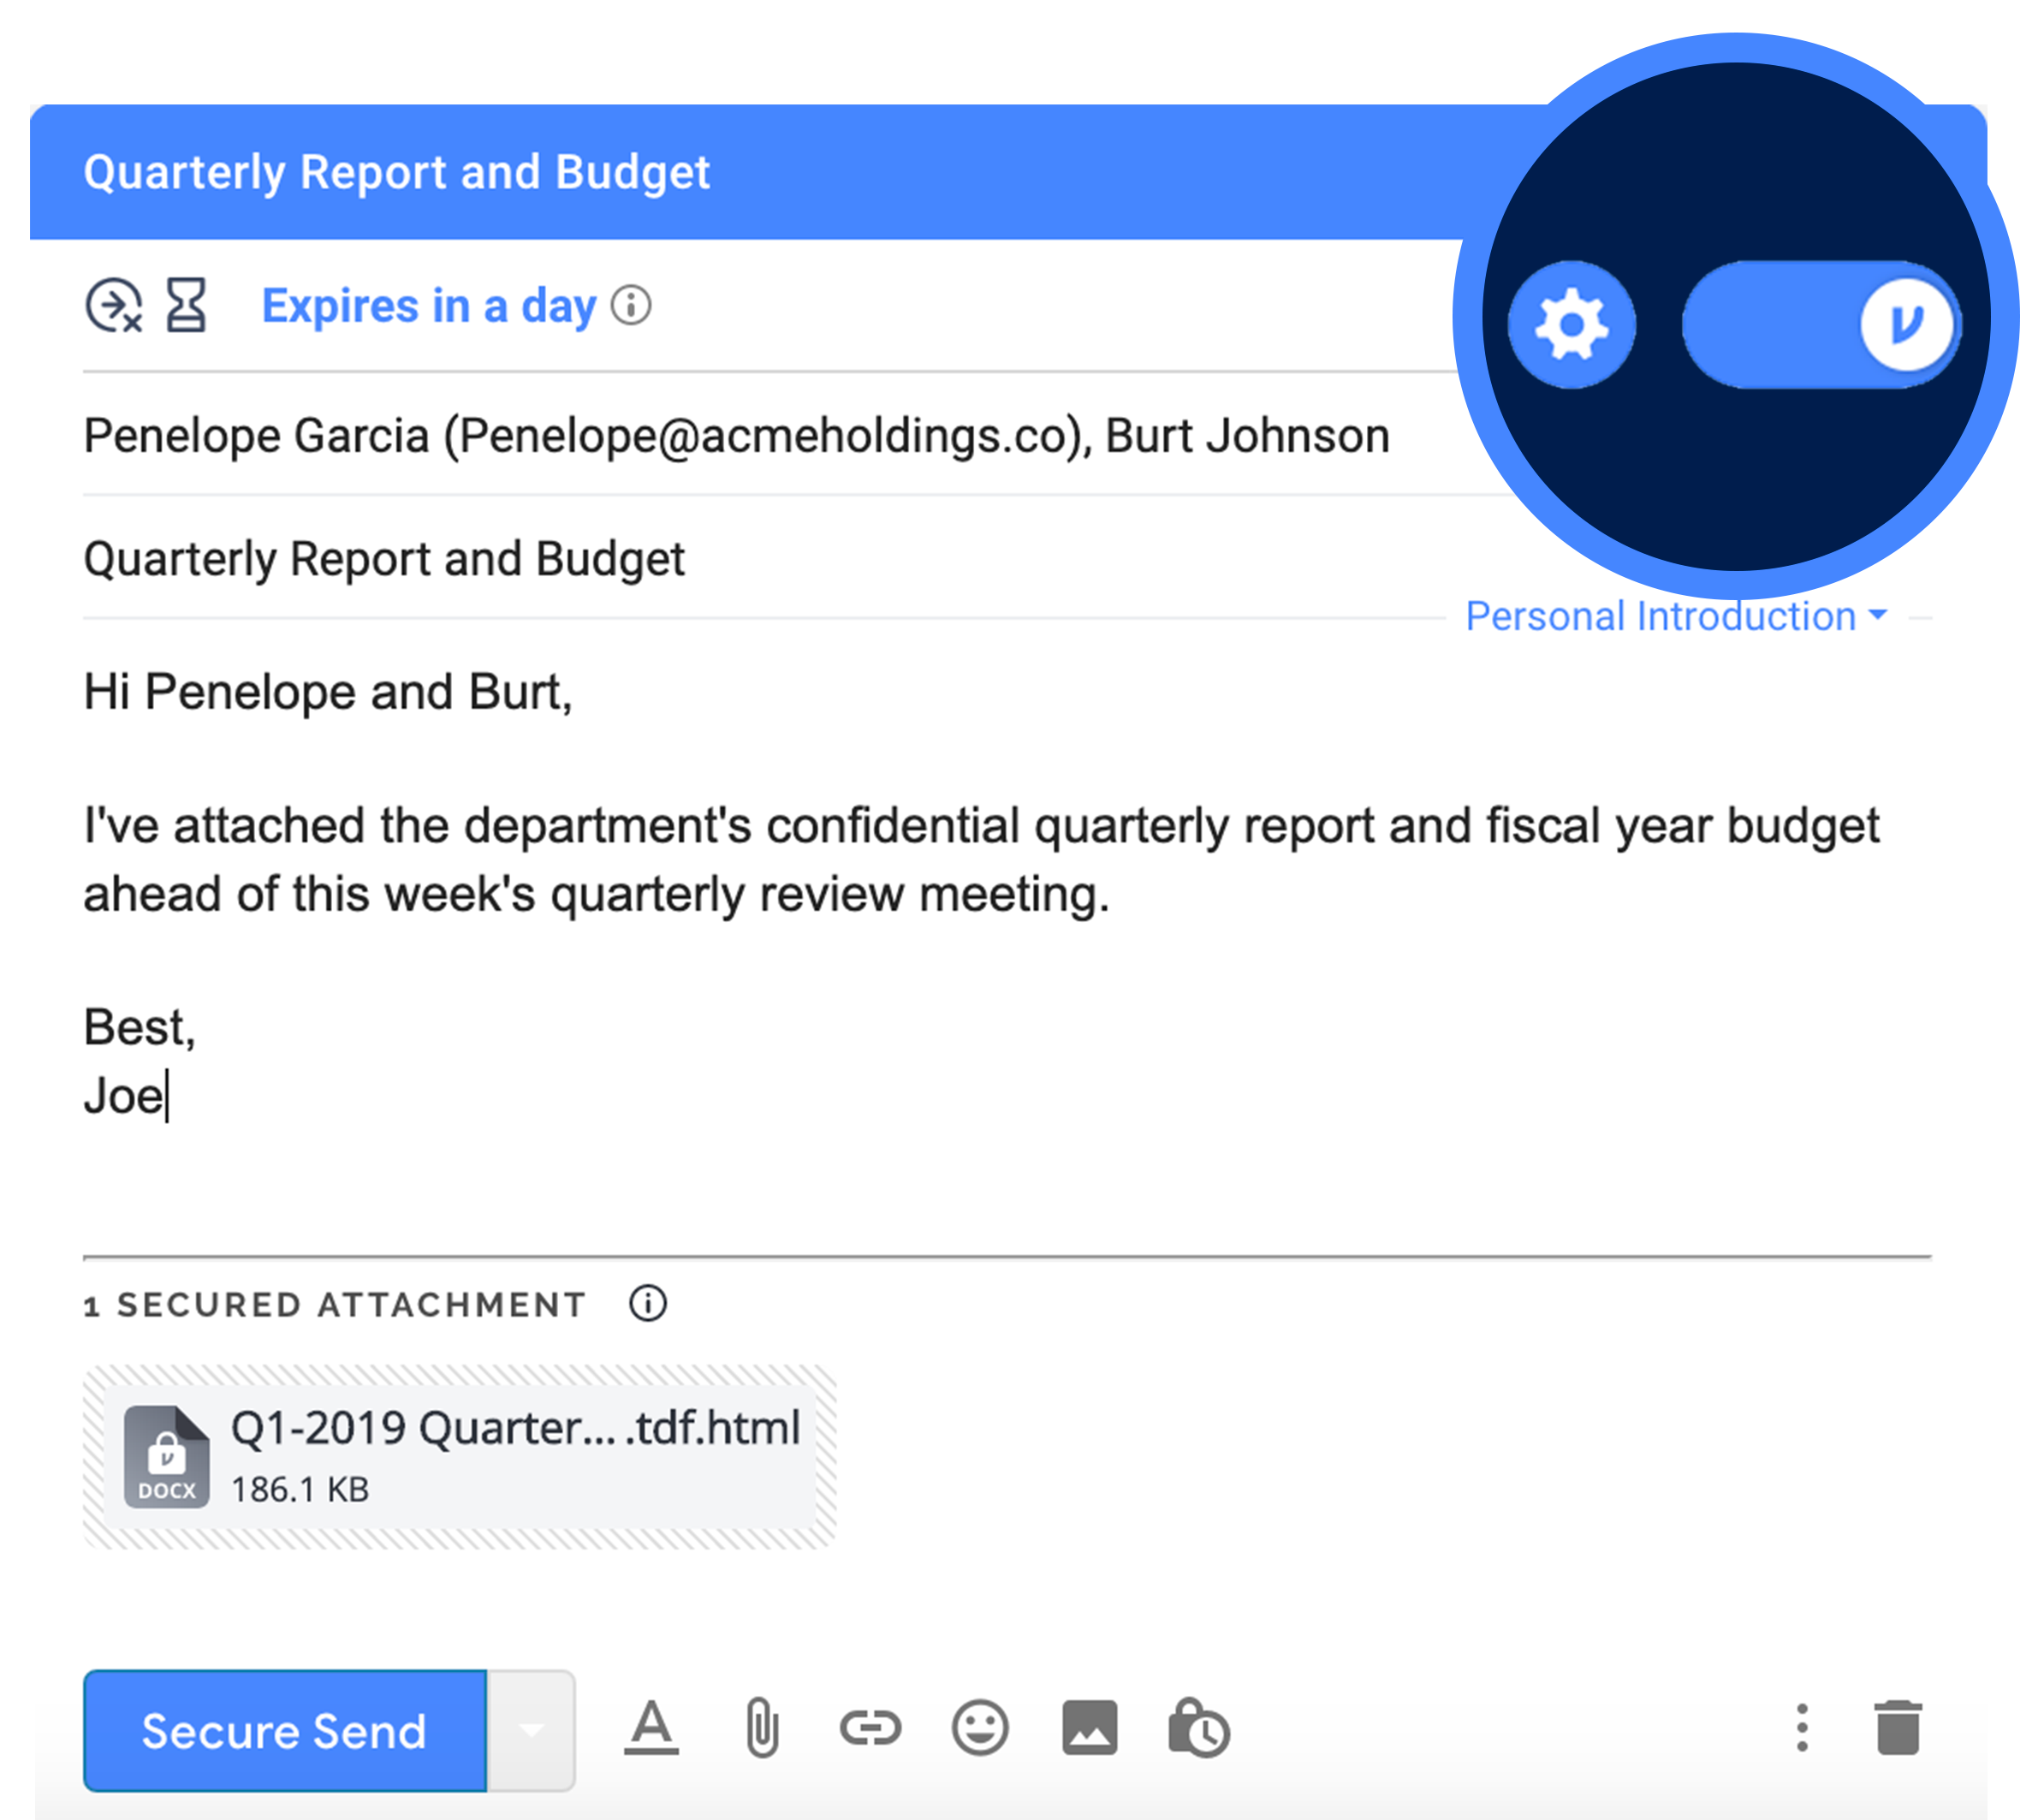Click info icon next to expiration text
The height and width of the screenshot is (1820, 2044).
pyautogui.click(x=631, y=305)
